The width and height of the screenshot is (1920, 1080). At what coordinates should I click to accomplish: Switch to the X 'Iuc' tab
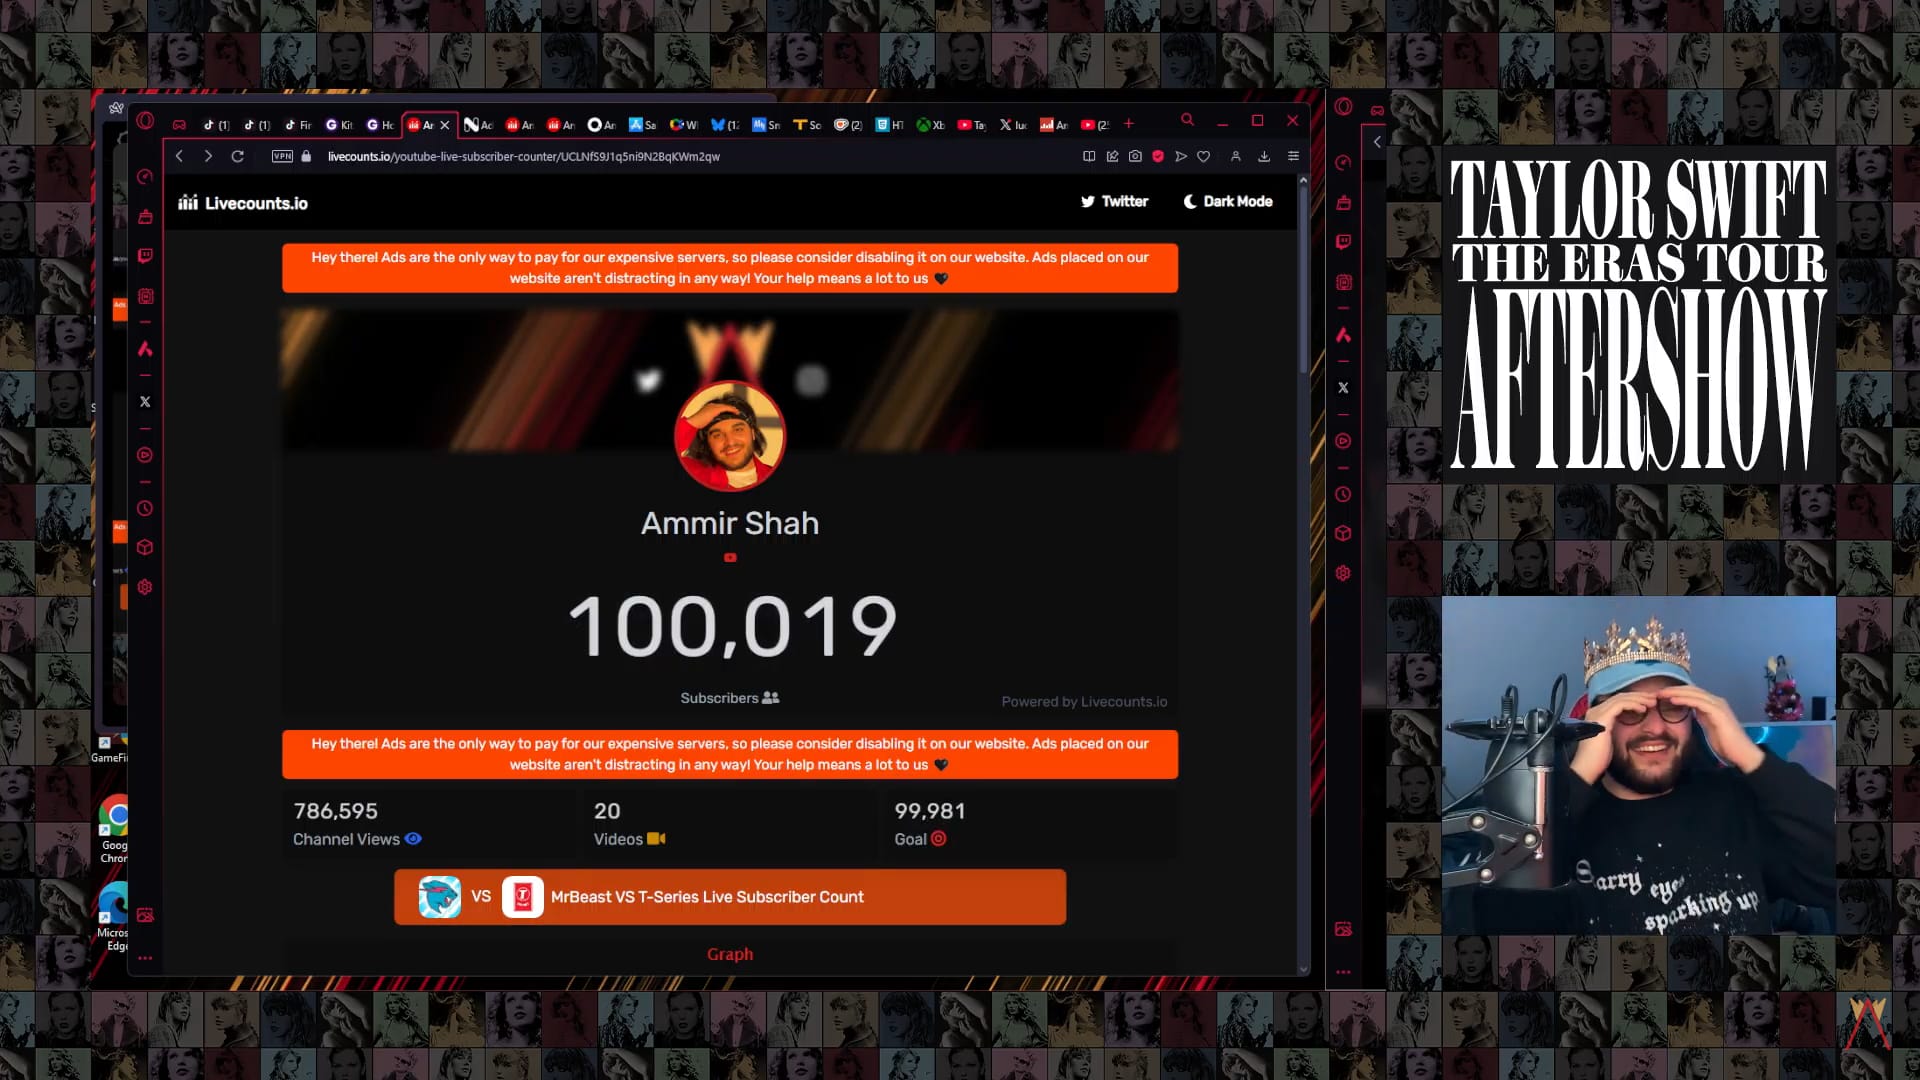[x=1013, y=125]
